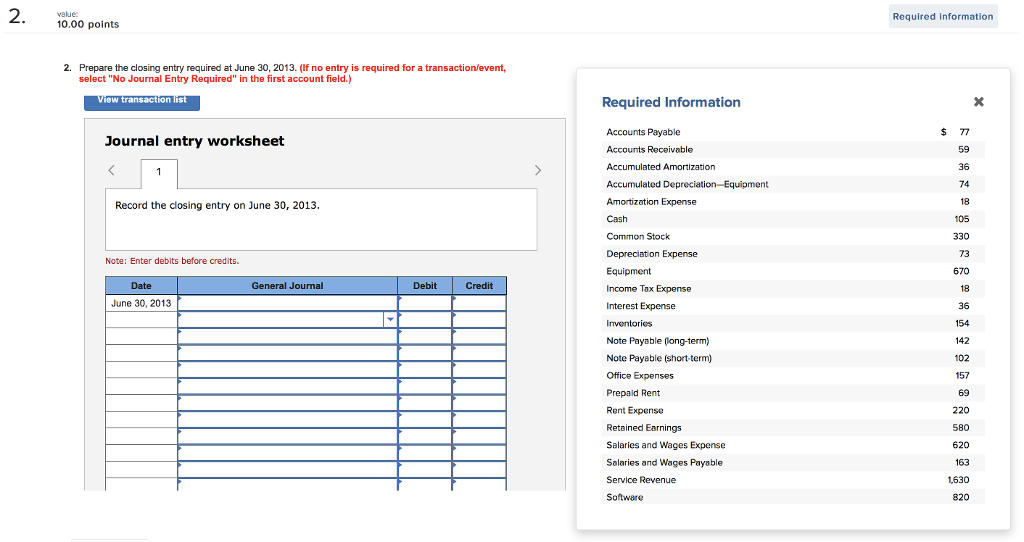Image resolution: width=1024 pixels, height=542 pixels.
Task: Click the Amortization Expense row
Action: point(793,202)
